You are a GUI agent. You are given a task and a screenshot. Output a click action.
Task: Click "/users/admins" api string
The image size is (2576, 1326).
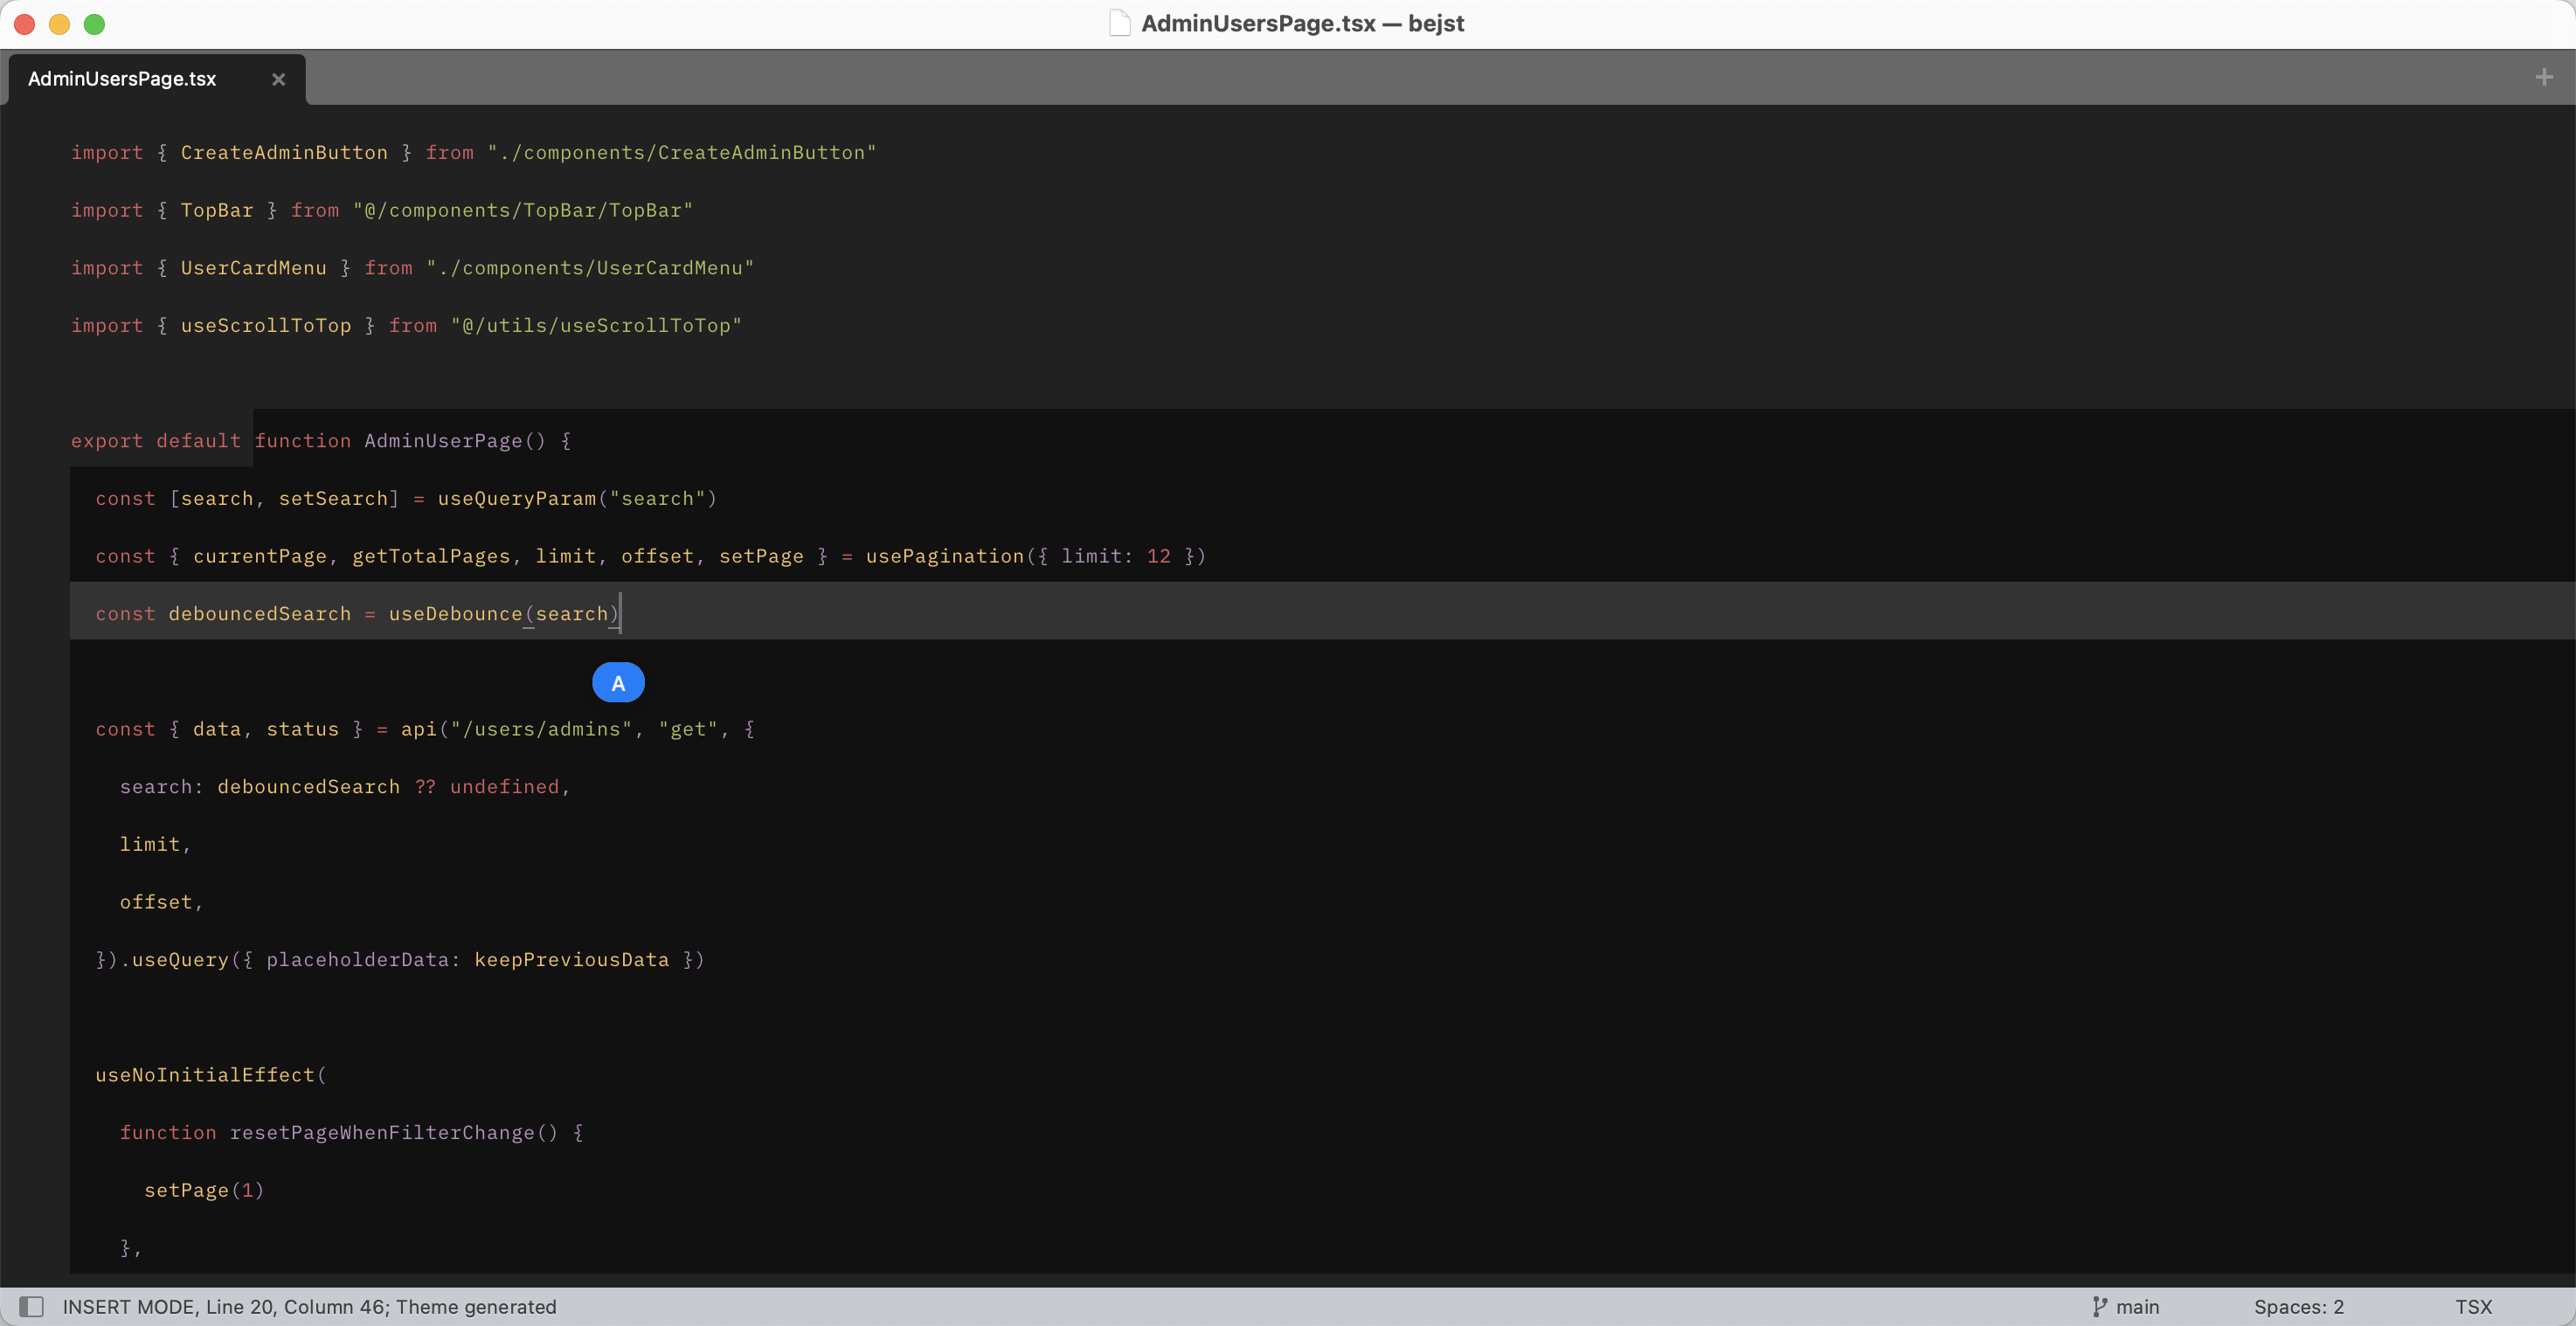pyautogui.click(x=541, y=729)
